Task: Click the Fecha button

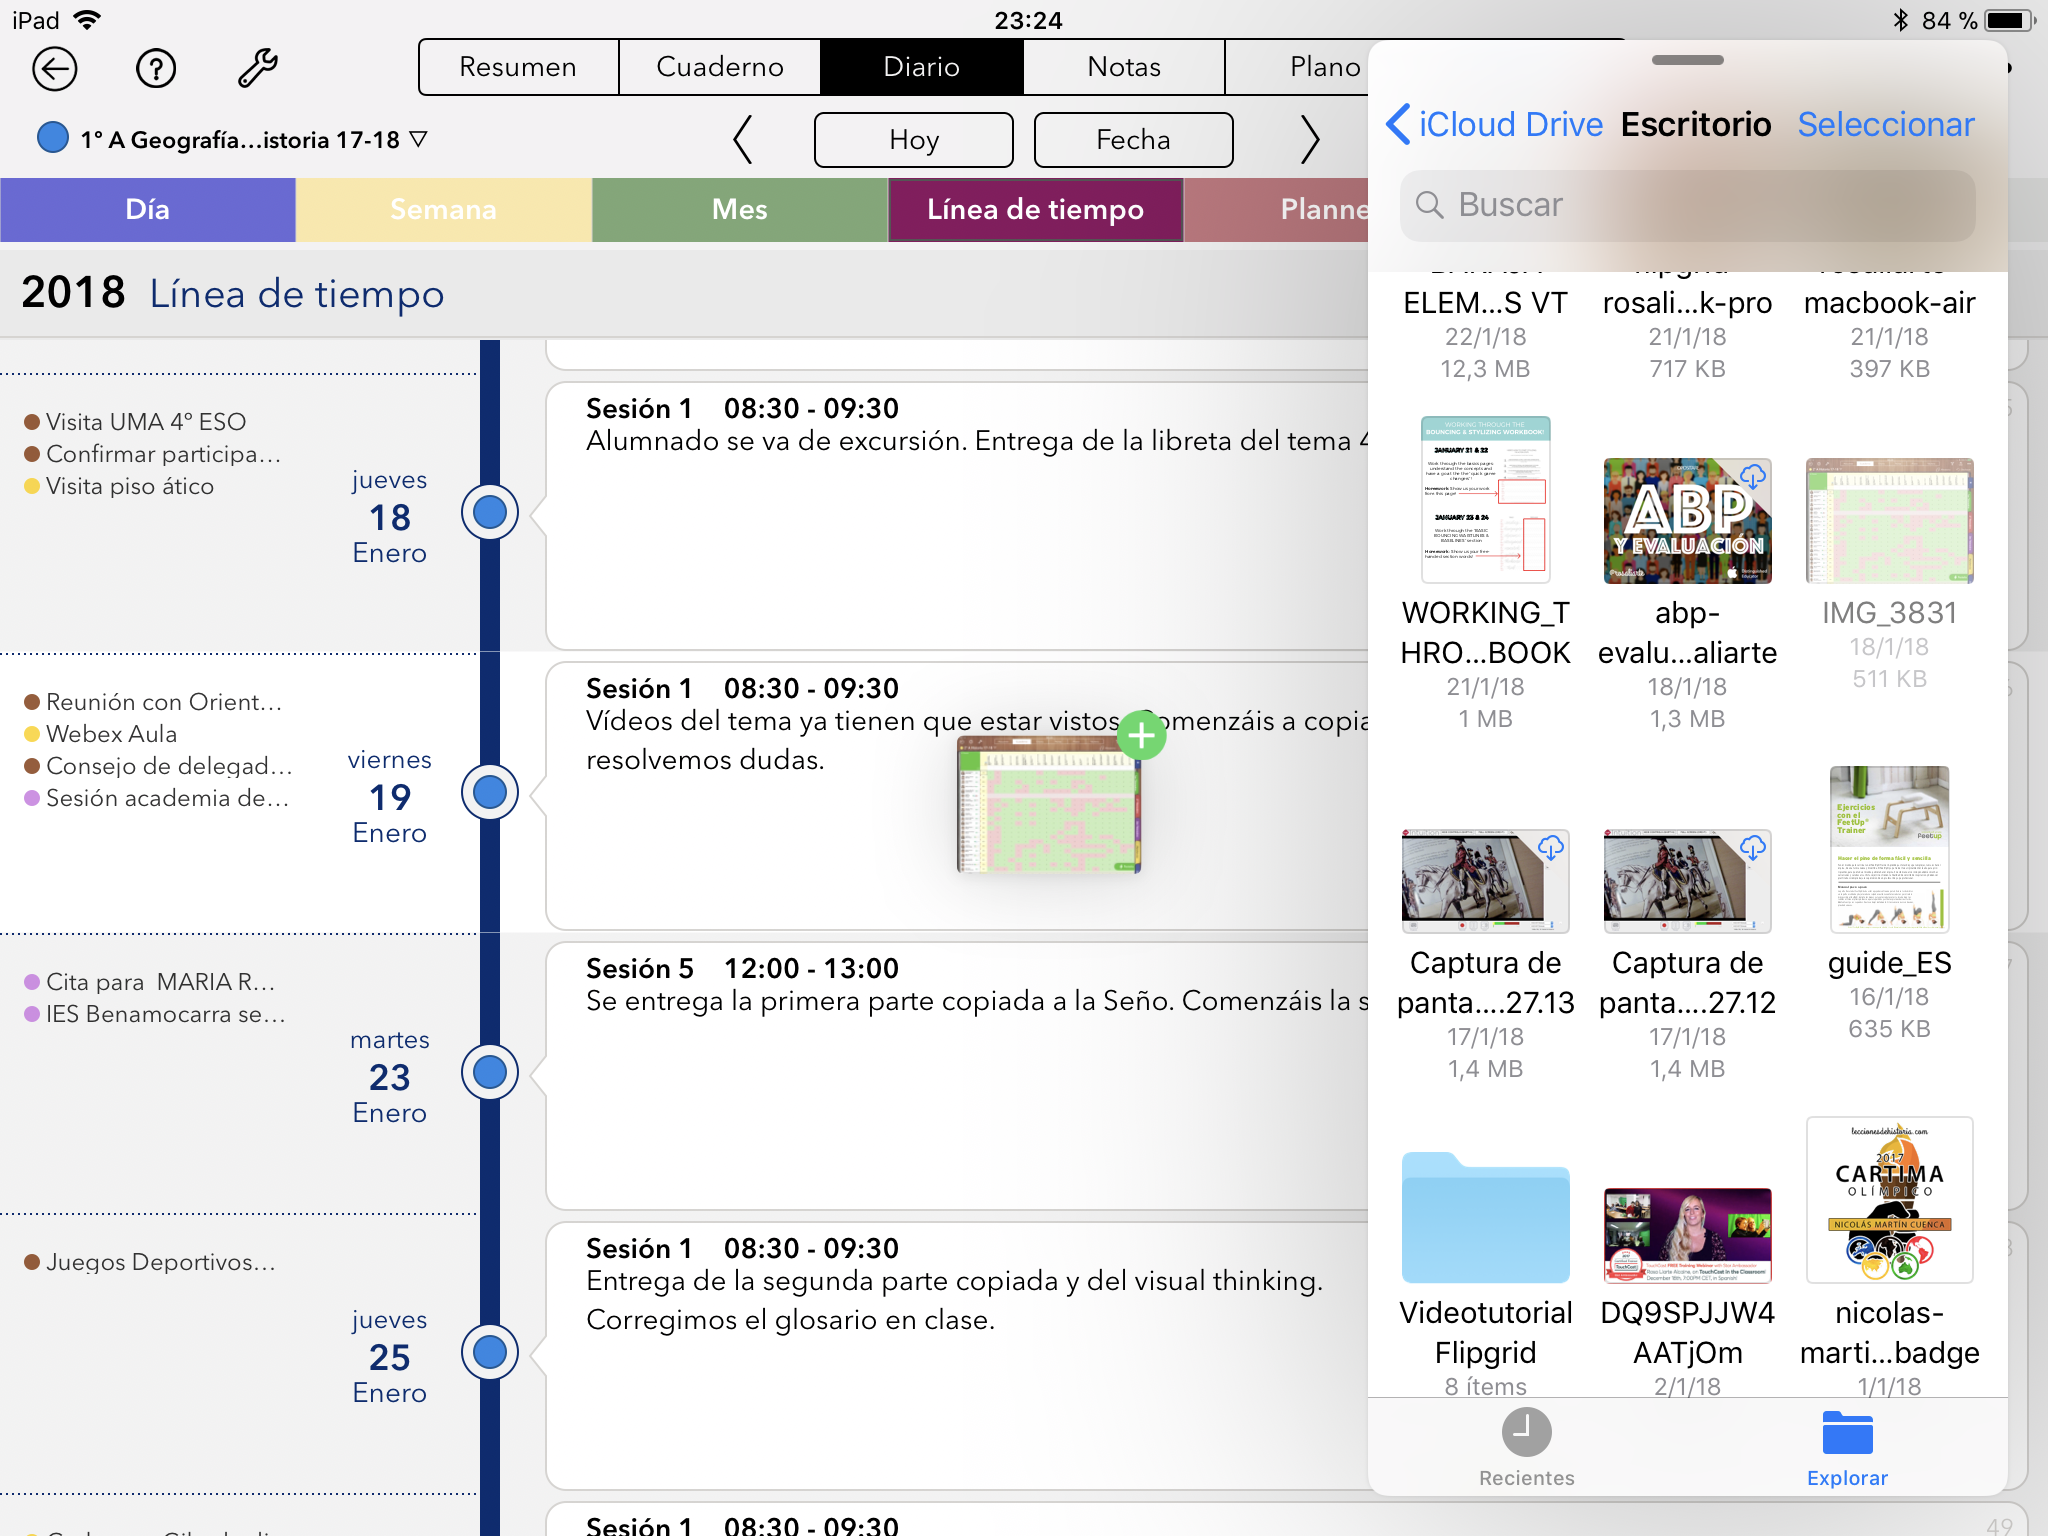Action: click(1133, 140)
